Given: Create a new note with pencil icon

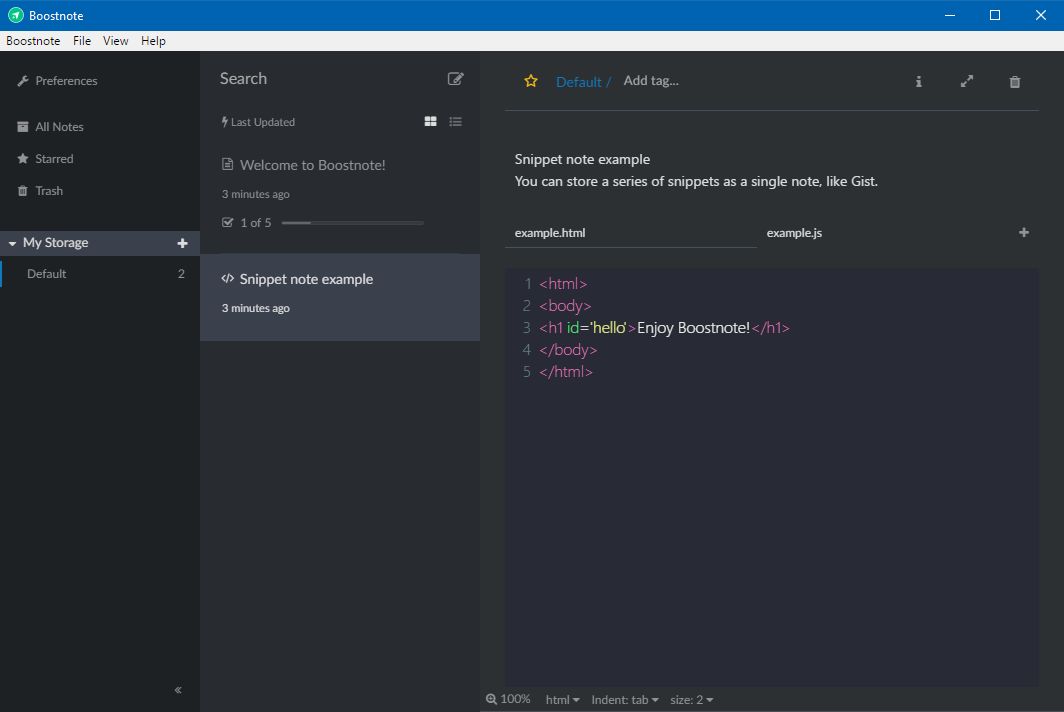Looking at the screenshot, I should [455, 79].
